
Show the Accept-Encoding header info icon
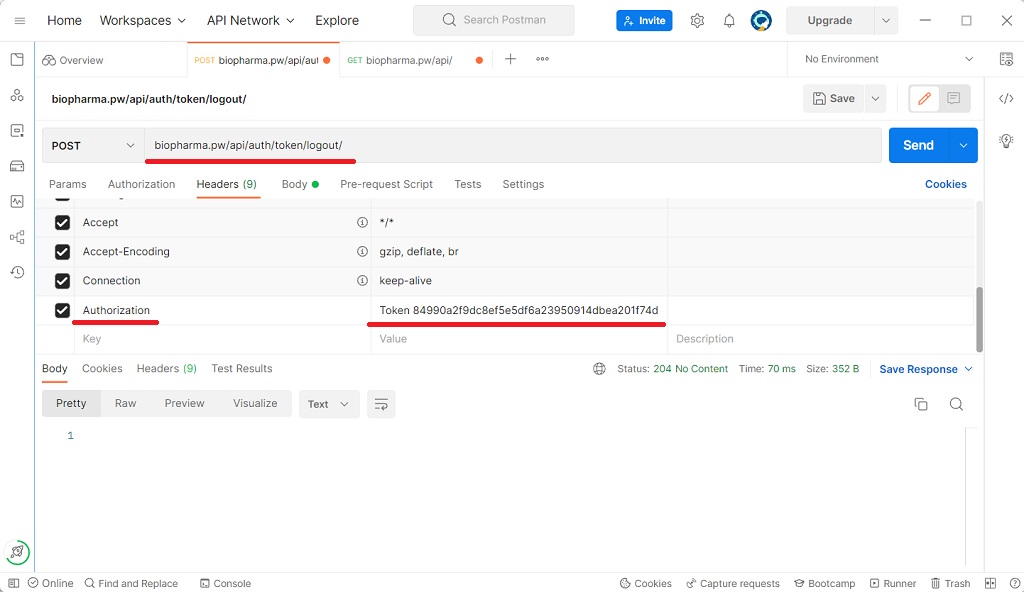click(x=362, y=252)
